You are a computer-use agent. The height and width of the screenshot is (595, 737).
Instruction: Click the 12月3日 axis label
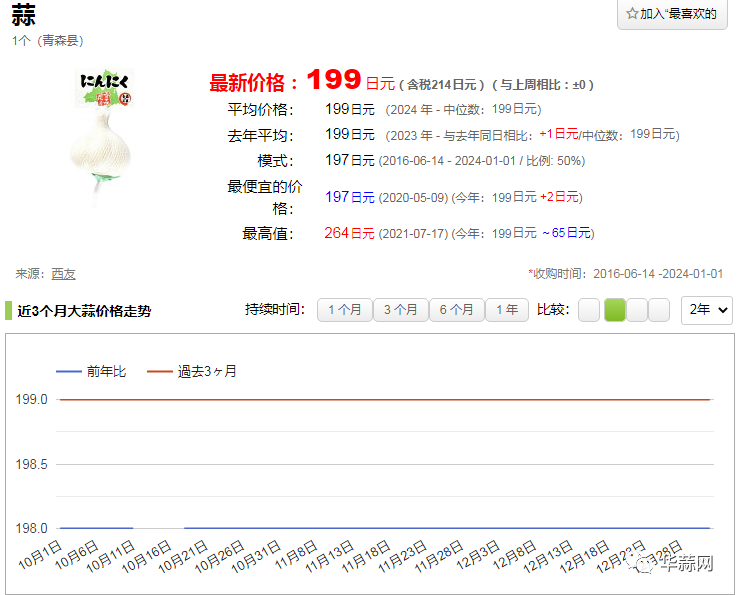(478, 555)
